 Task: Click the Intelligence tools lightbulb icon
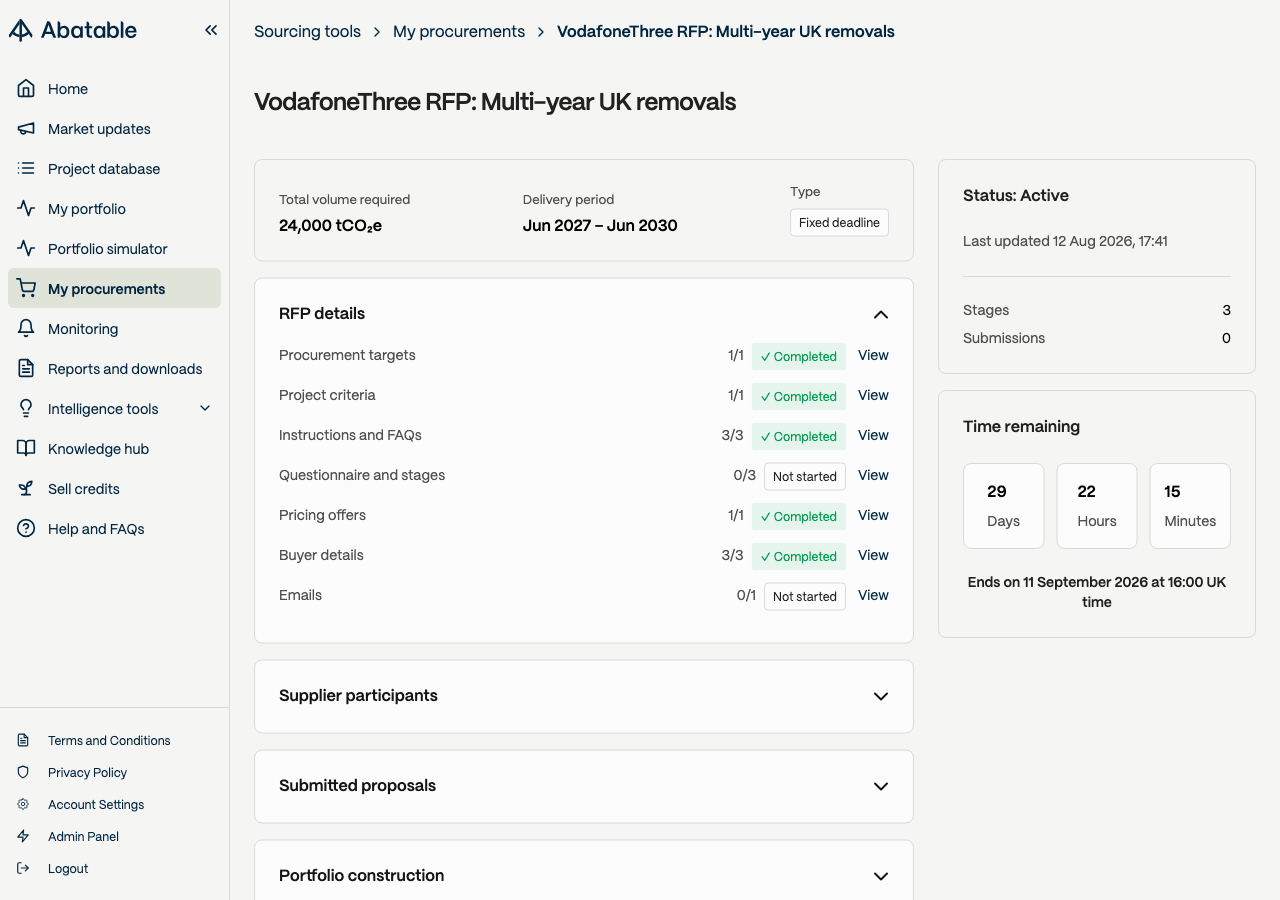pos(26,409)
